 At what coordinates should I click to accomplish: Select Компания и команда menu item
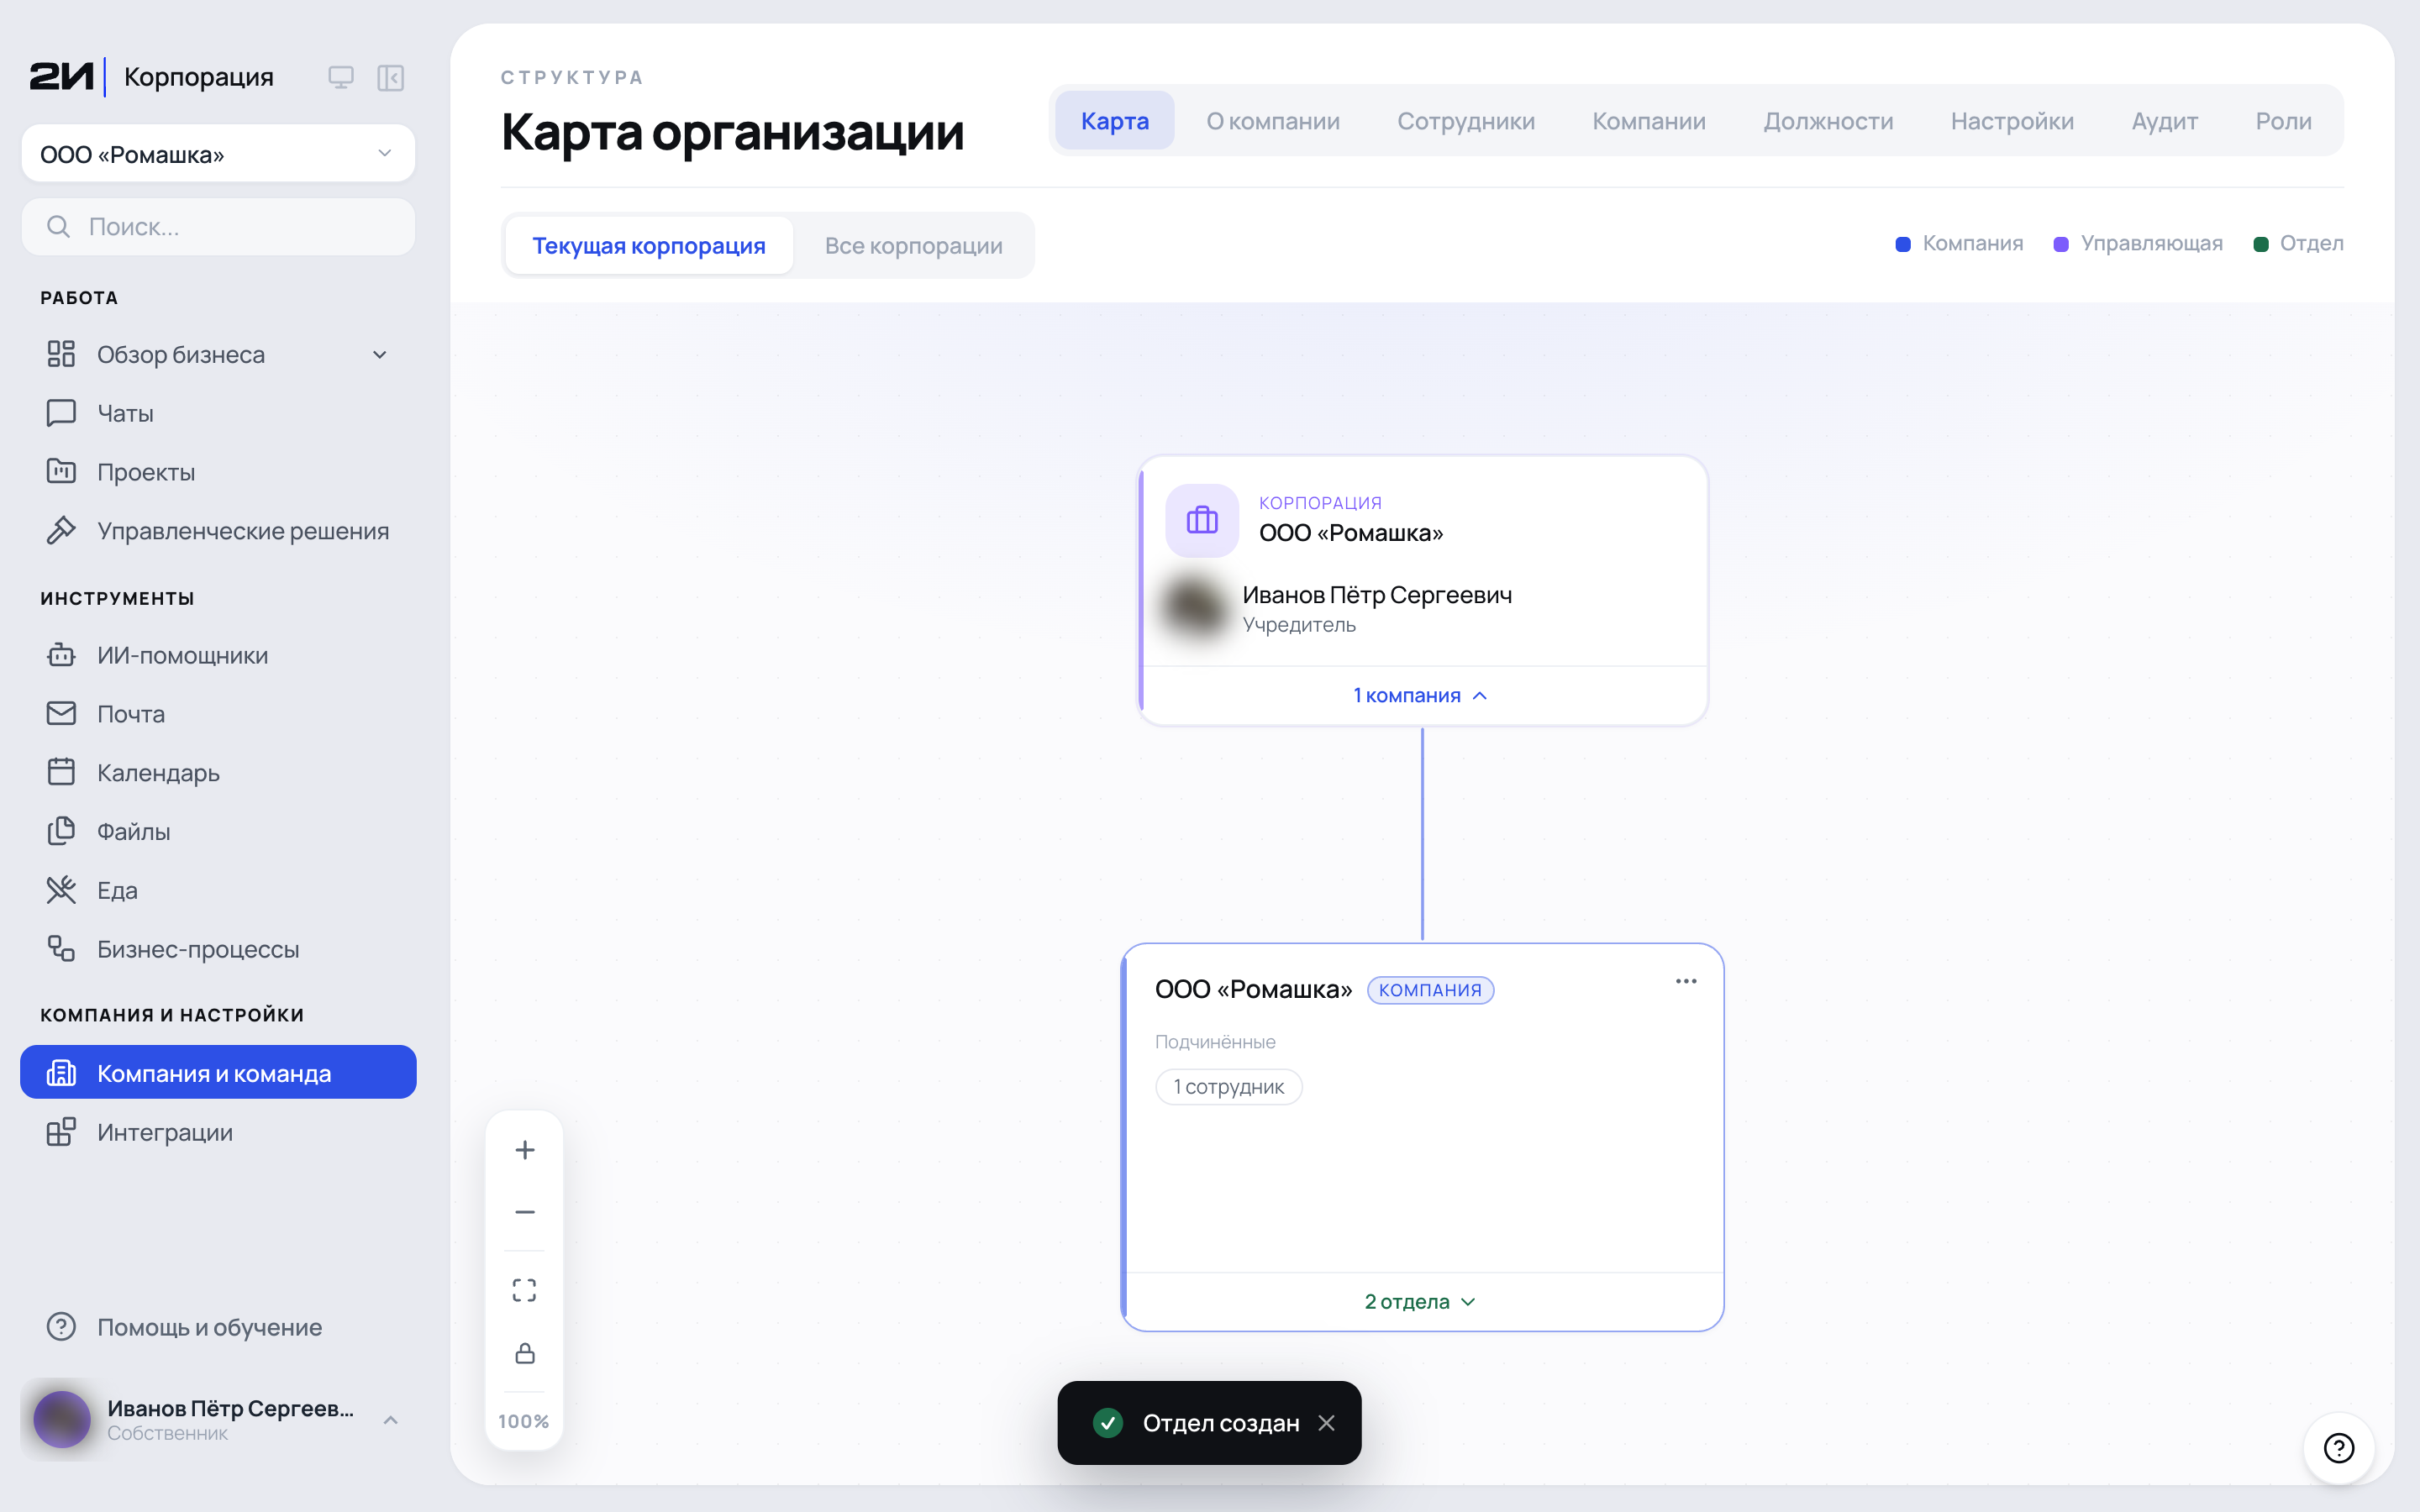coord(218,1073)
